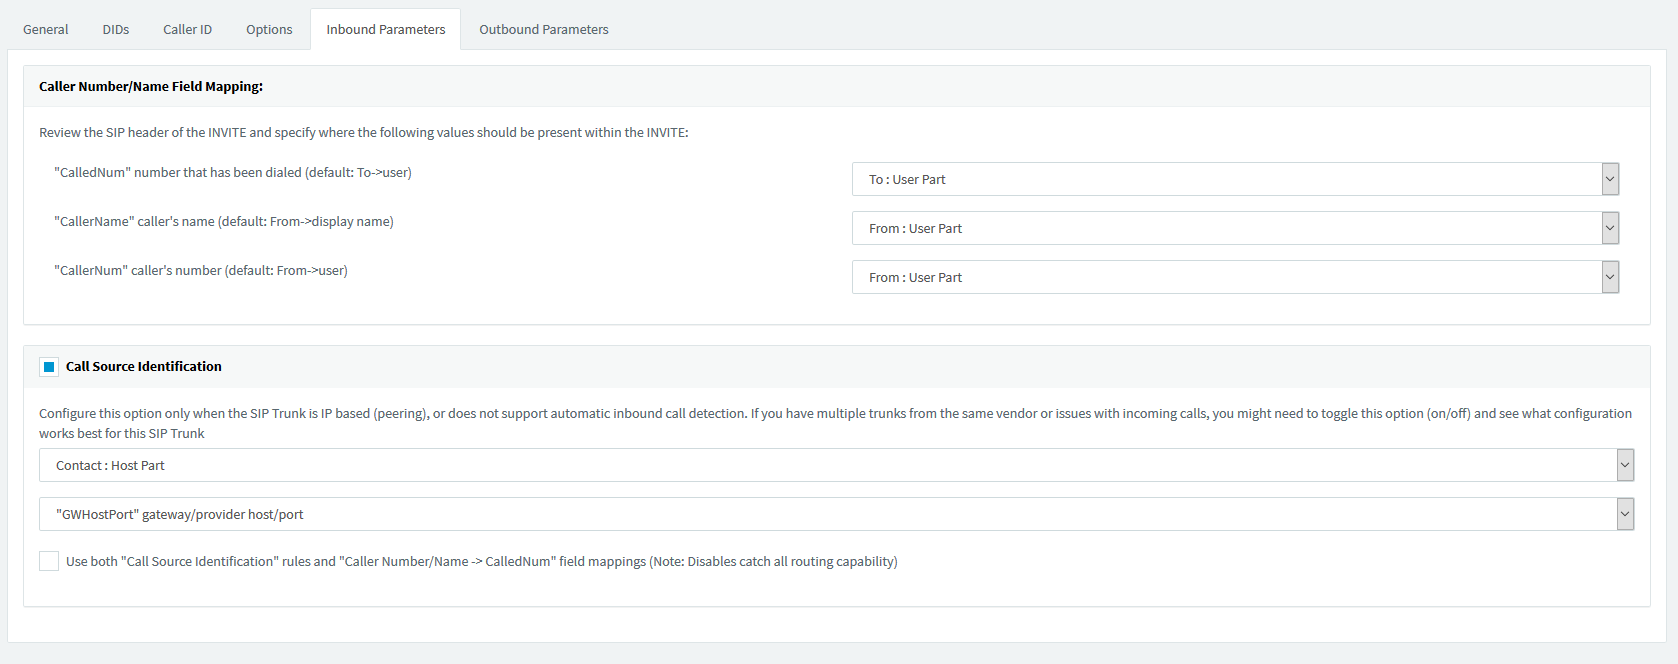Click the 'Call Source Identification' heading text
1678x664 pixels.
tap(144, 367)
